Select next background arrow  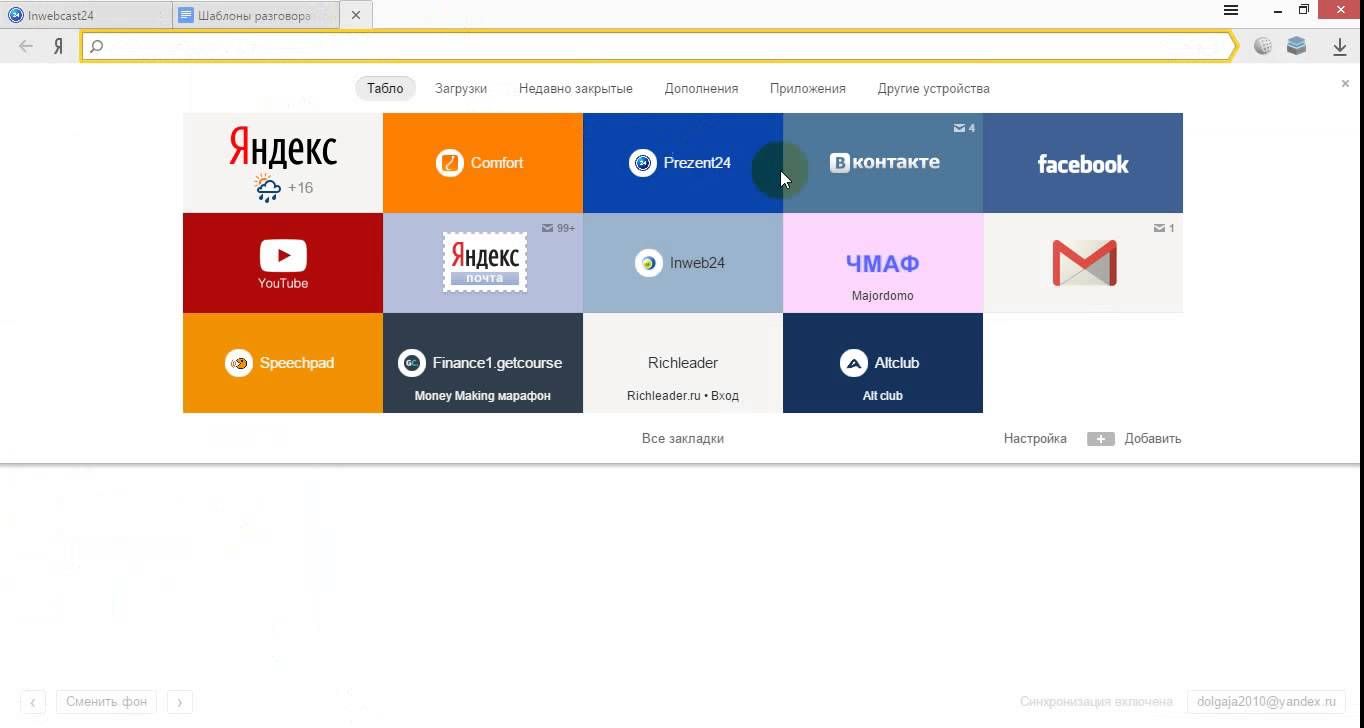(180, 702)
